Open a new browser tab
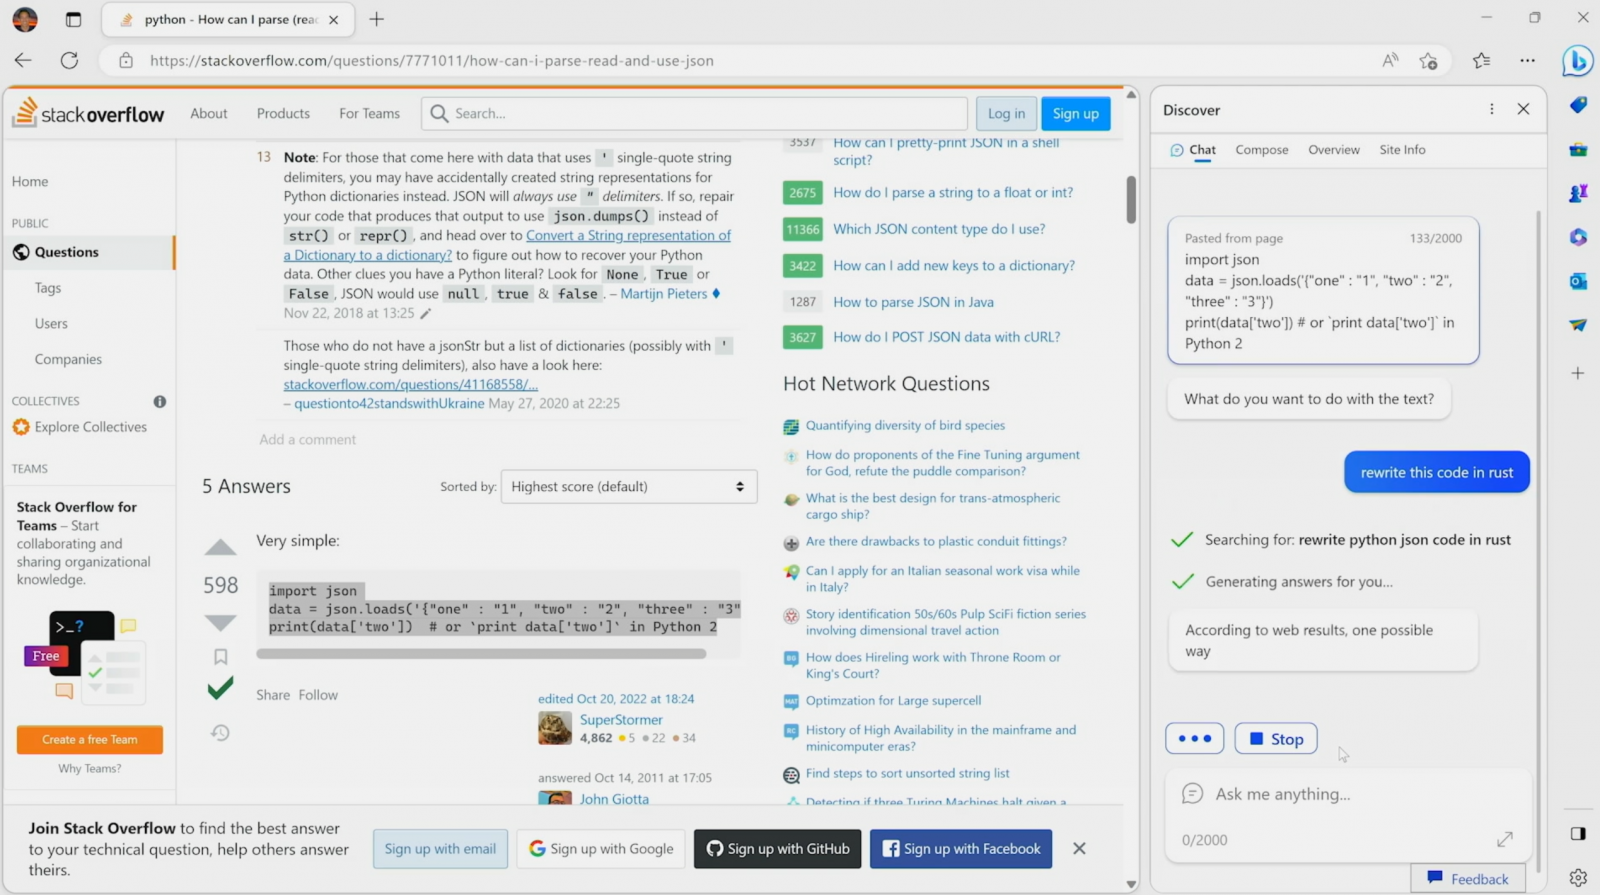Viewport: 1600px width, 895px height. pos(376,19)
